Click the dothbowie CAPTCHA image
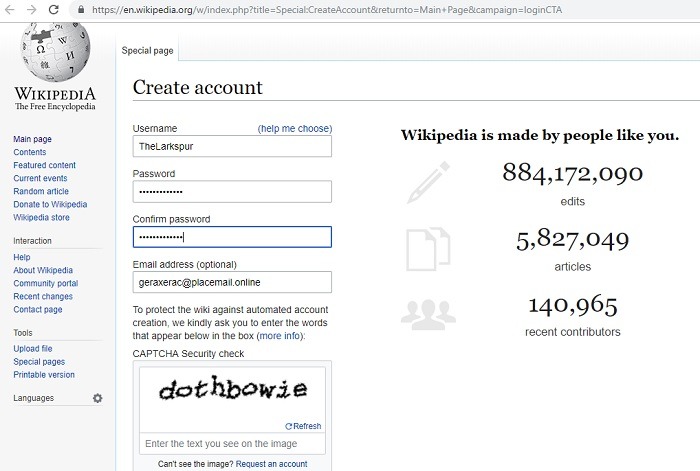 tap(233, 388)
